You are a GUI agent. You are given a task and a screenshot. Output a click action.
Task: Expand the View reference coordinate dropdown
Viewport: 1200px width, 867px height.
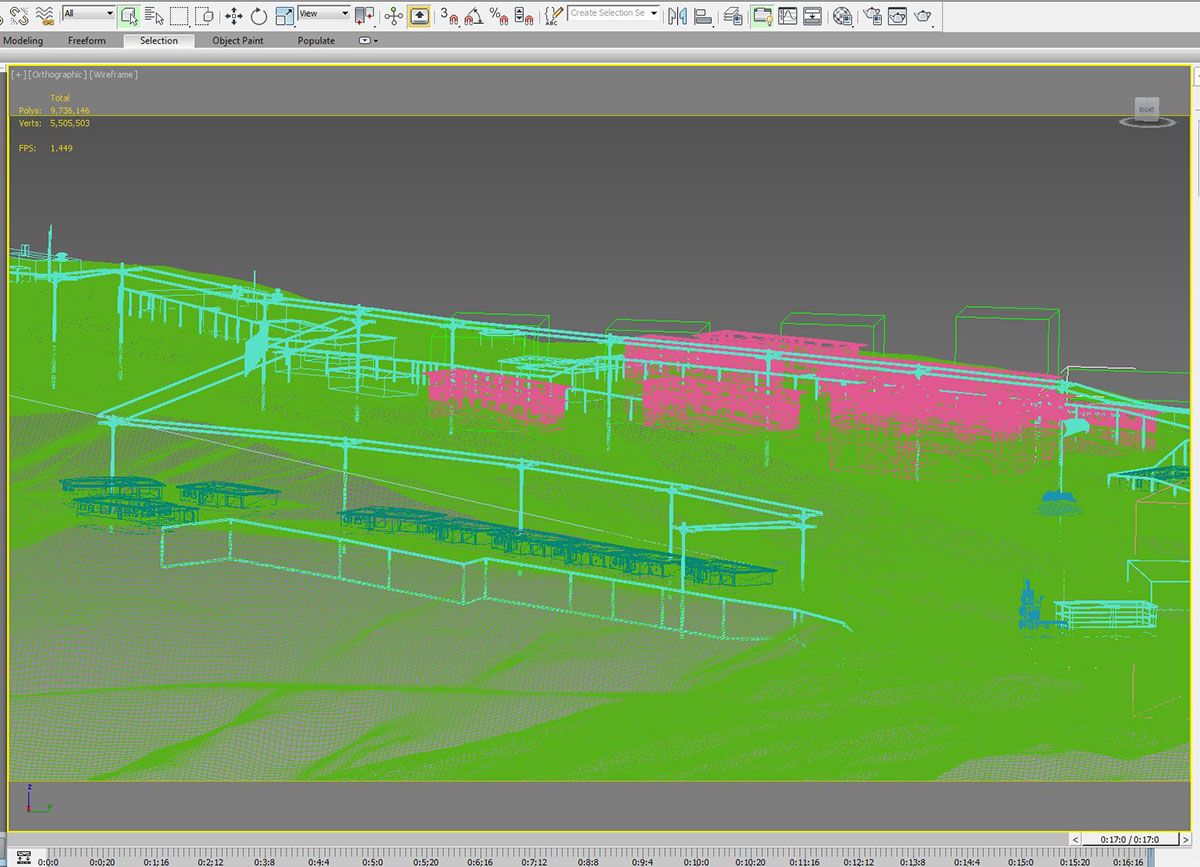point(324,14)
